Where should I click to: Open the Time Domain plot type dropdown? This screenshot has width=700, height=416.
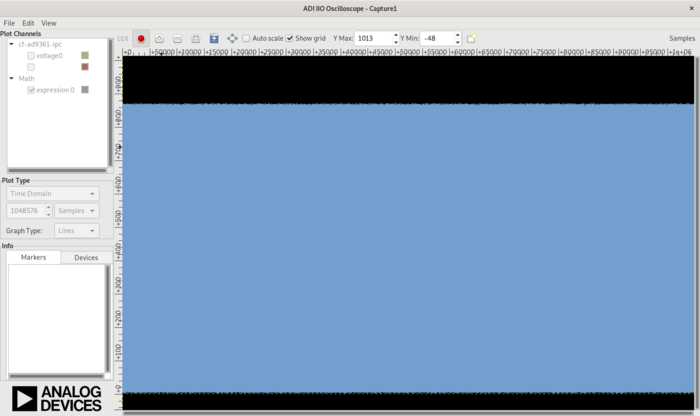[x=53, y=194]
